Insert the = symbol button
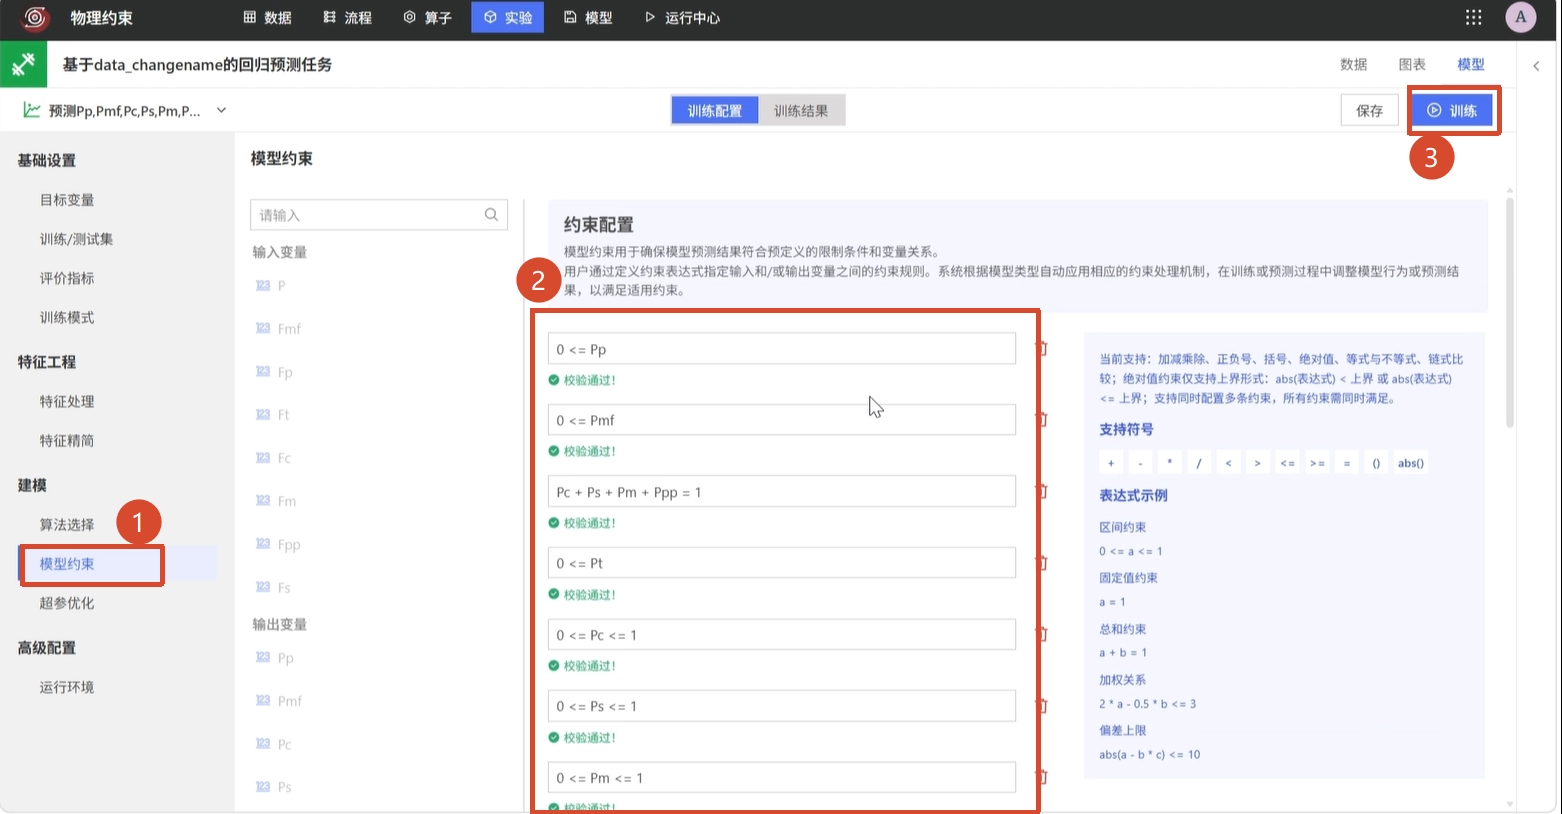1562x814 pixels. [1347, 463]
